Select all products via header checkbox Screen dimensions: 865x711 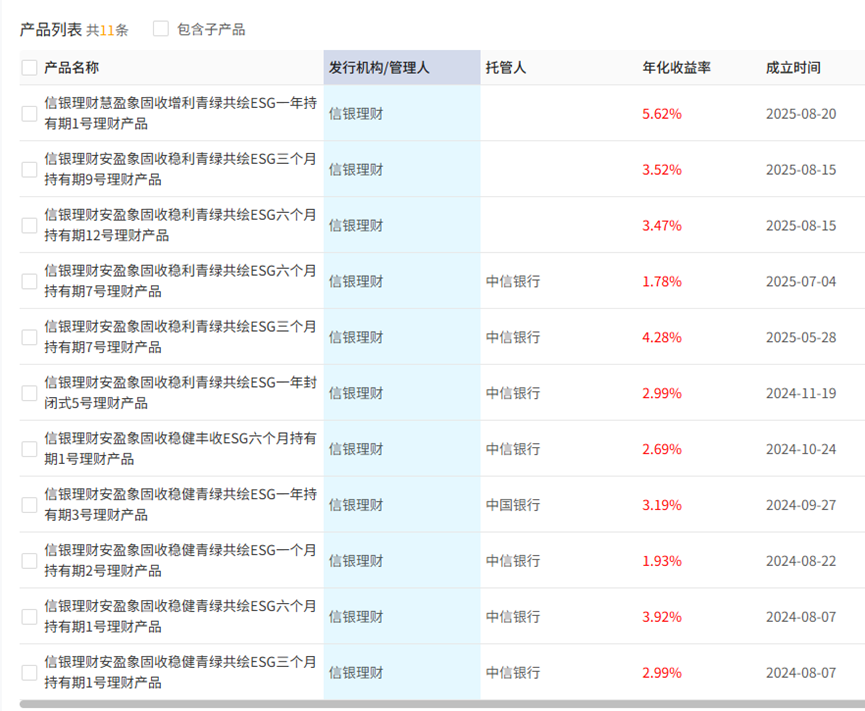click(28, 65)
